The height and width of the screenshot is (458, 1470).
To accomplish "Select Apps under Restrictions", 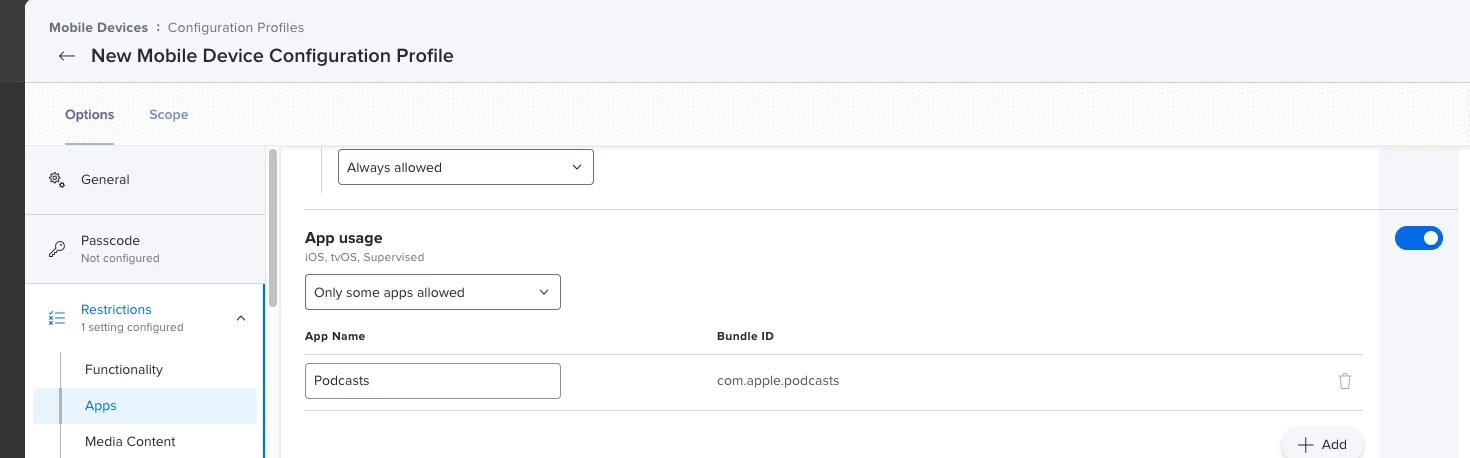I will (x=145, y=405).
